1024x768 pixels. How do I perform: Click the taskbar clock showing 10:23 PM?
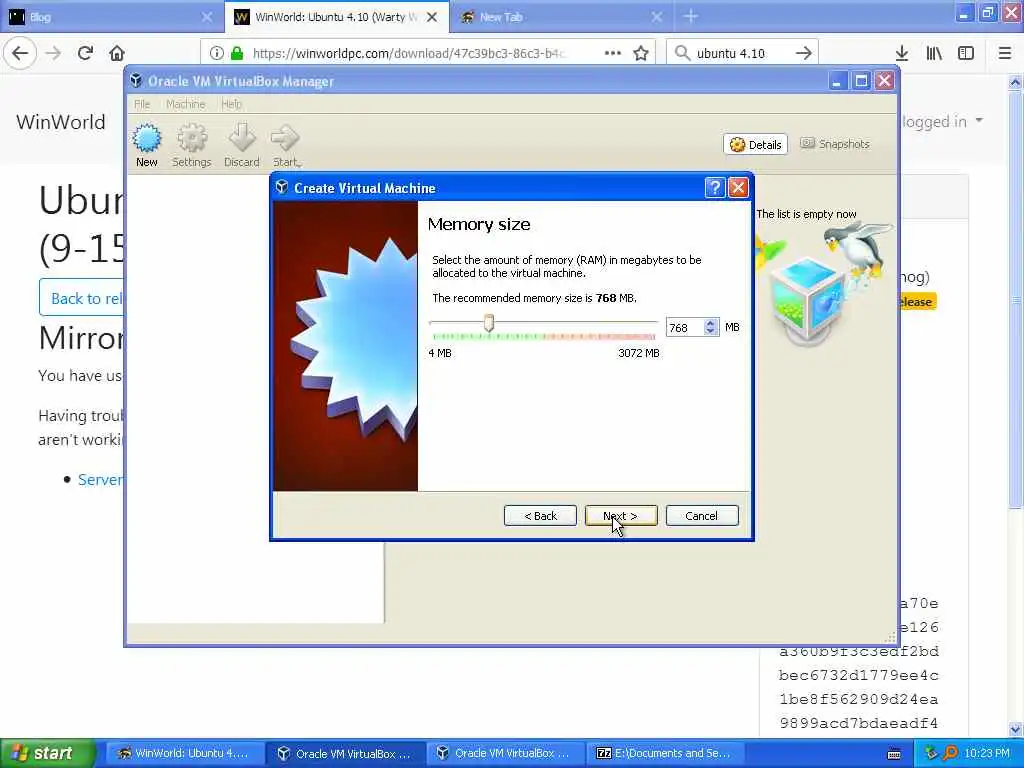987,753
